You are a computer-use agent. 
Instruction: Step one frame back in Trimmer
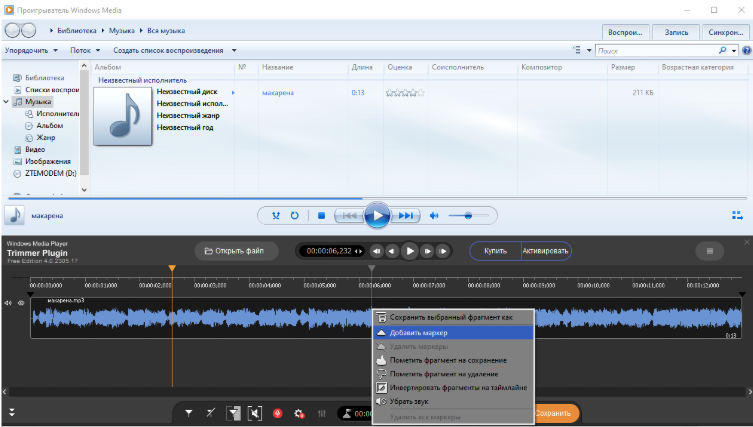392,251
